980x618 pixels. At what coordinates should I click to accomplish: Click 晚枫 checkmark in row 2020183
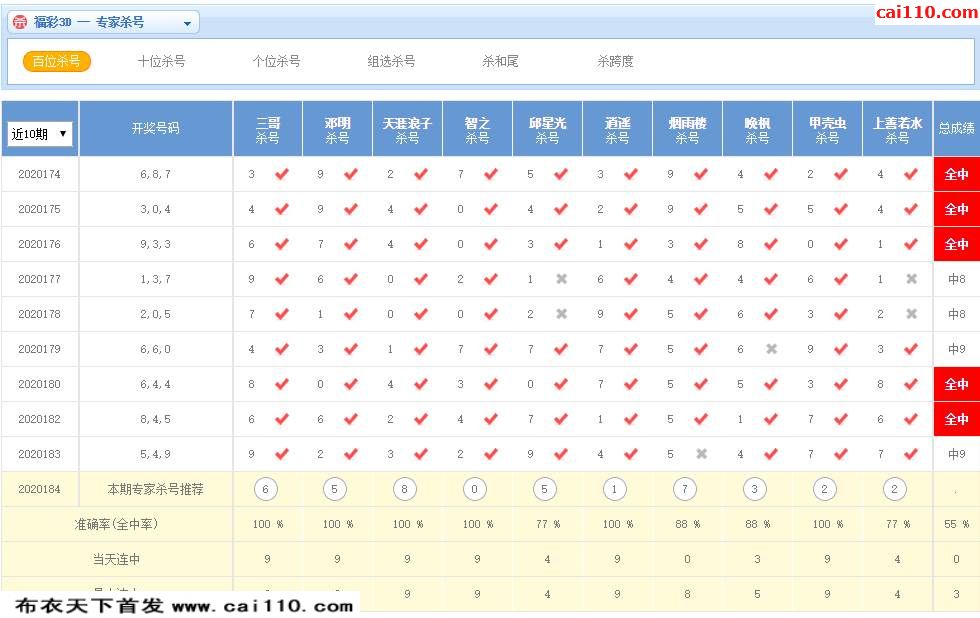coord(771,454)
